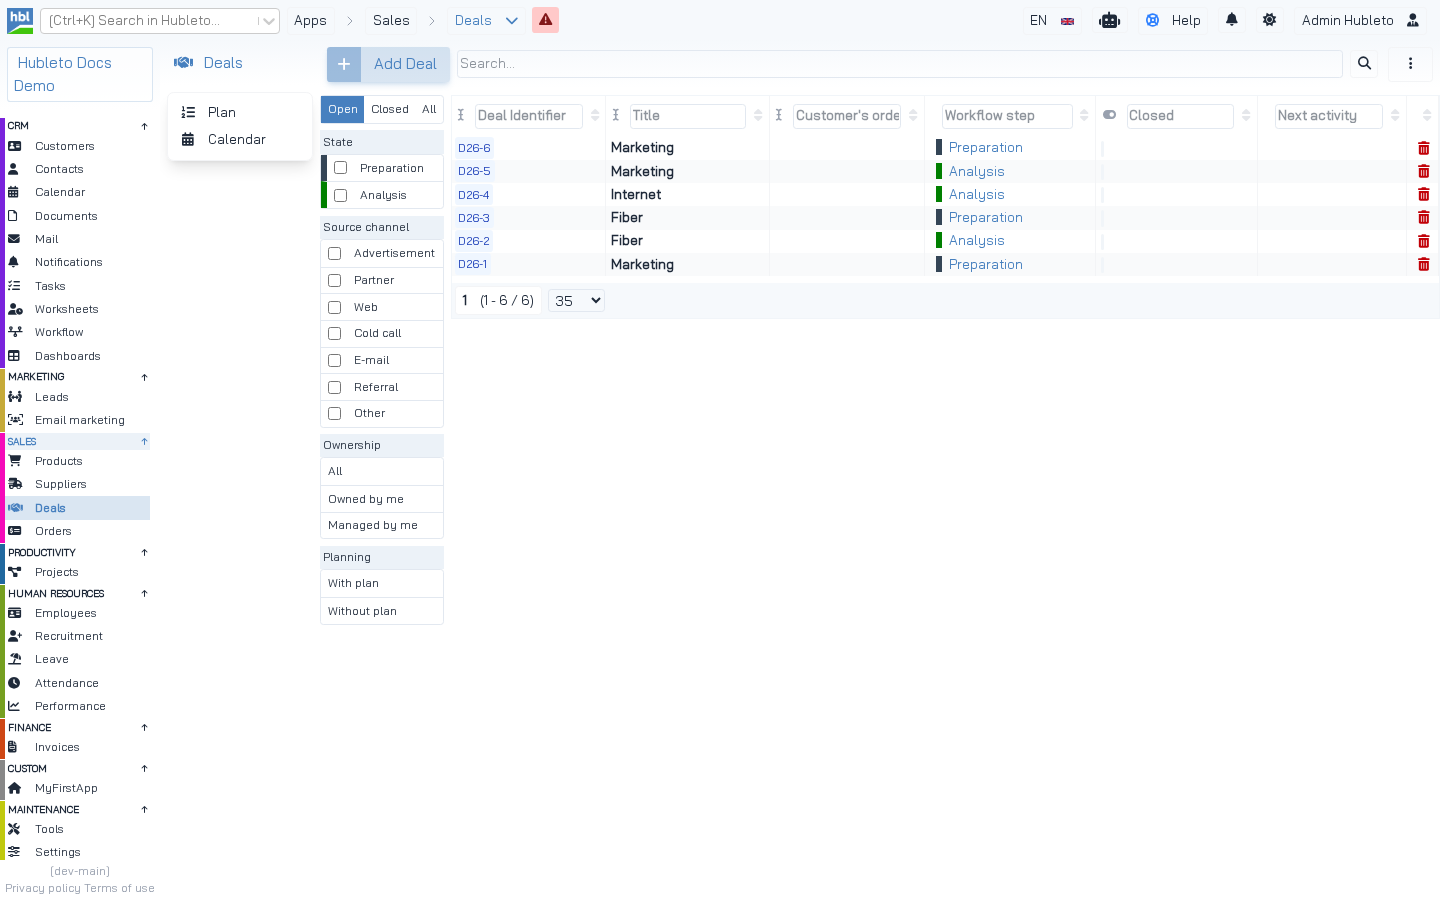The height and width of the screenshot is (900, 1440).
Task: Sort by the Workflow step column
Action: [x=1084, y=116]
